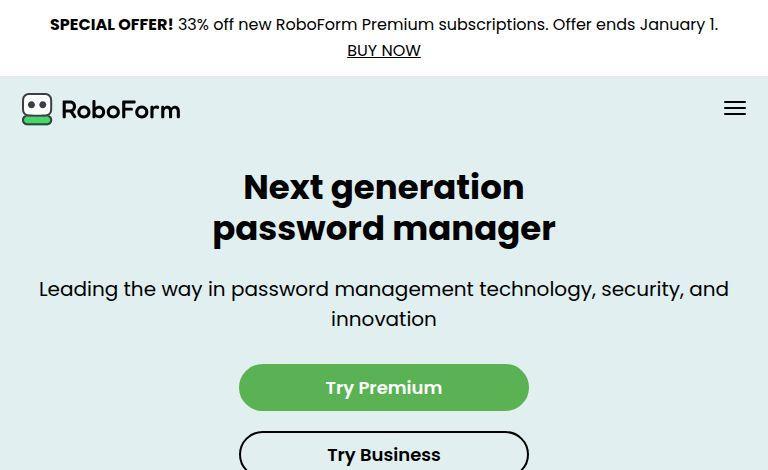Screen dimensions: 768x470
Task: Click the word 'generation' in the headline
Action: point(427,187)
